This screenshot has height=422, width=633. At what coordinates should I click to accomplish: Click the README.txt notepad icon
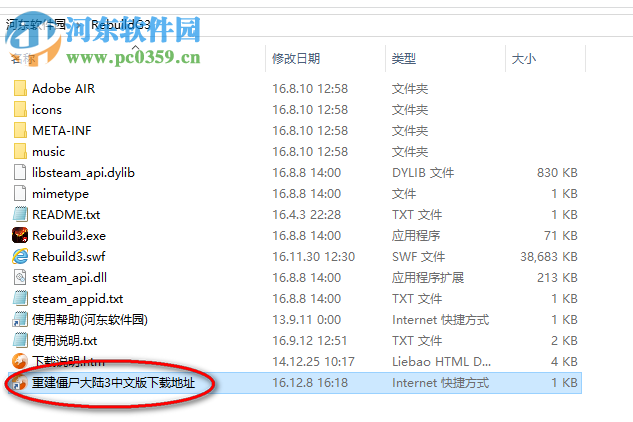coord(20,214)
